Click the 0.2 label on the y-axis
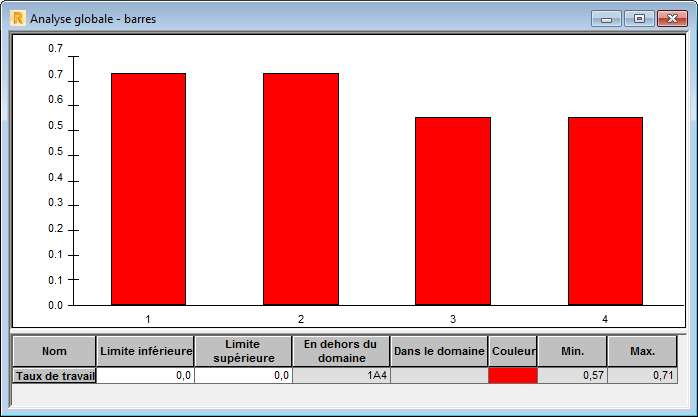 (56, 228)
